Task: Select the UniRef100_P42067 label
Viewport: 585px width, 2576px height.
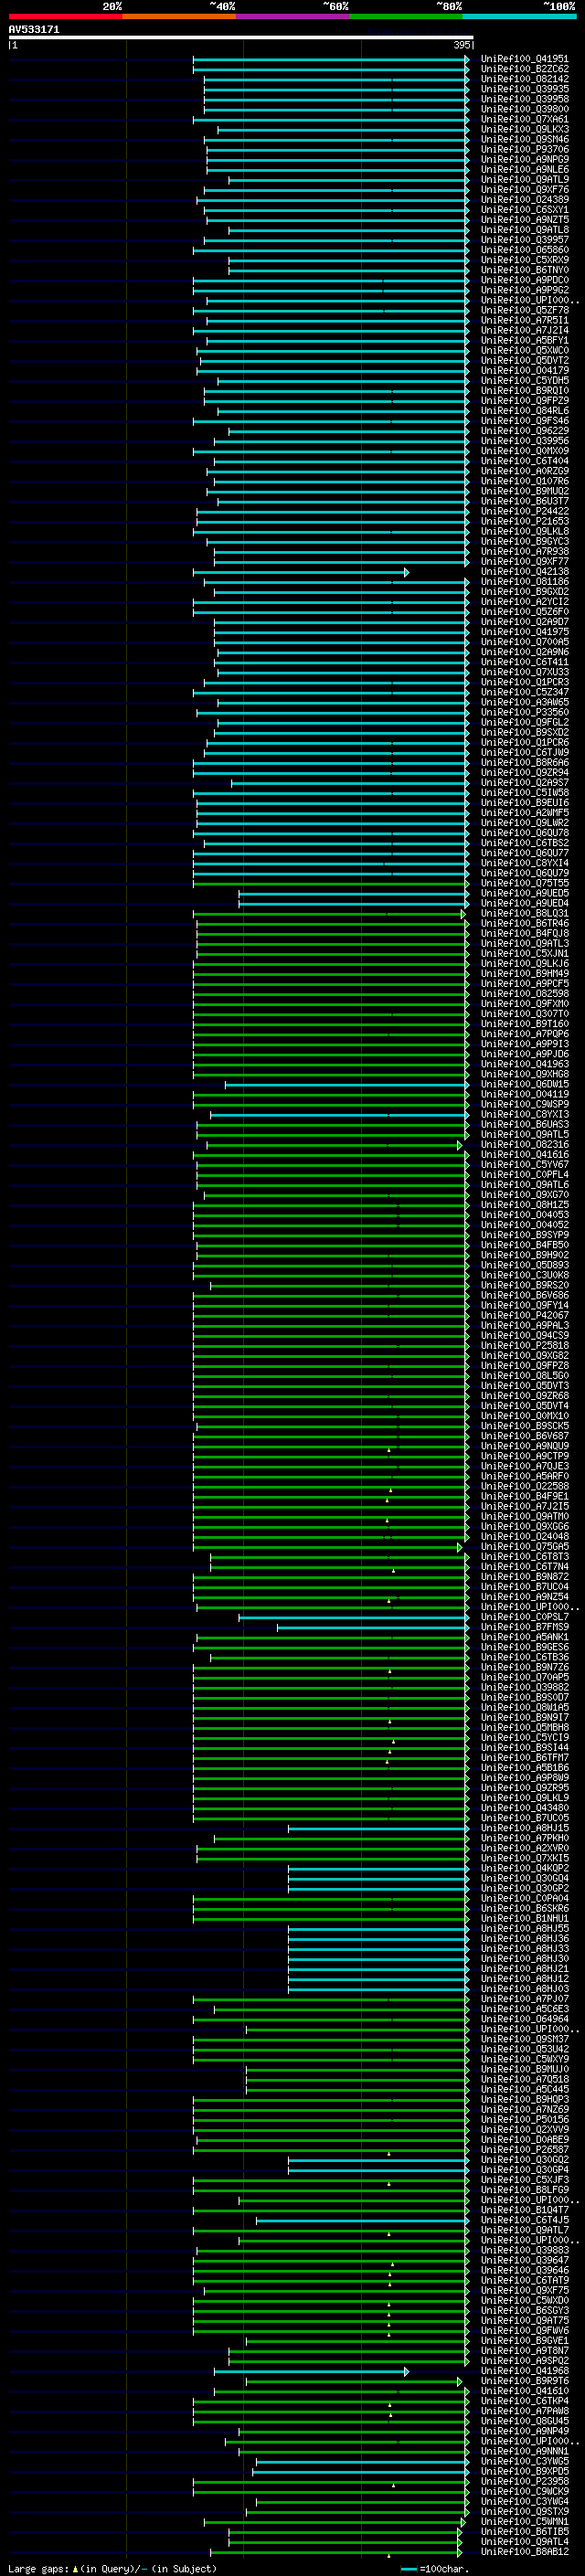Action: pyautogui.click(x=524, y=1316)
